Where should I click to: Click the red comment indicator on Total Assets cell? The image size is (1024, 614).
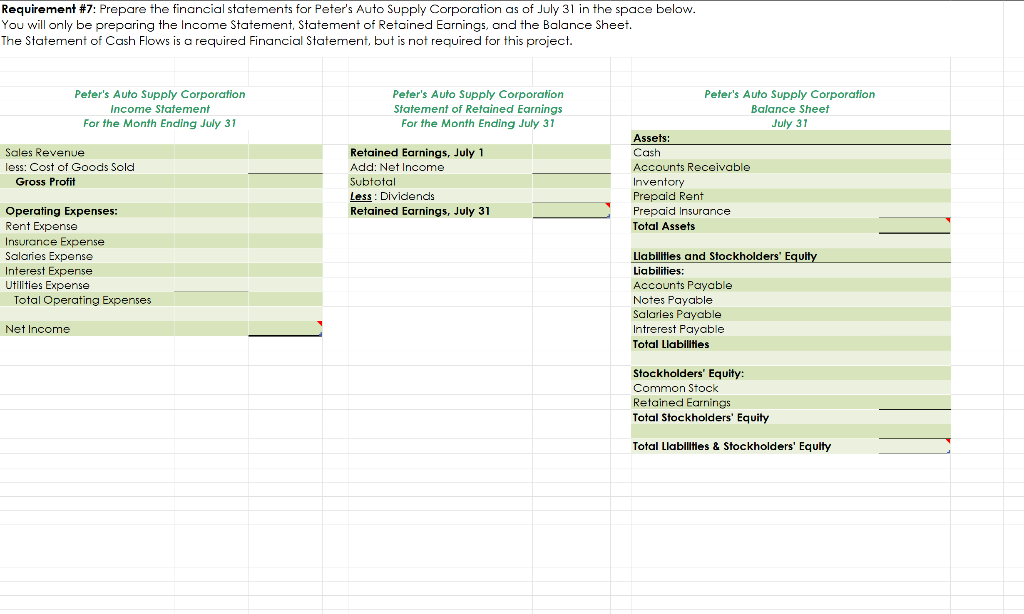click(x=947, y=221)
